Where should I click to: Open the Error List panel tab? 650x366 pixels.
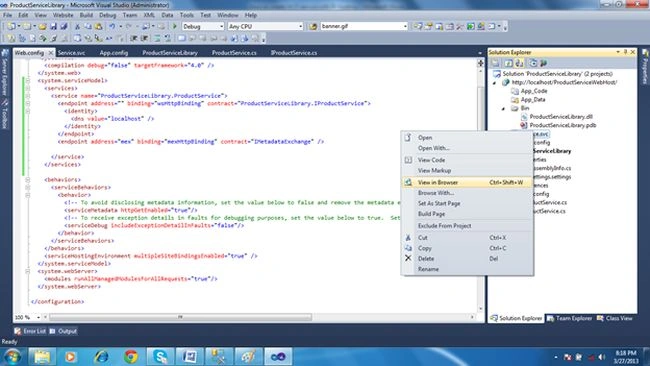tap(30, 331)
